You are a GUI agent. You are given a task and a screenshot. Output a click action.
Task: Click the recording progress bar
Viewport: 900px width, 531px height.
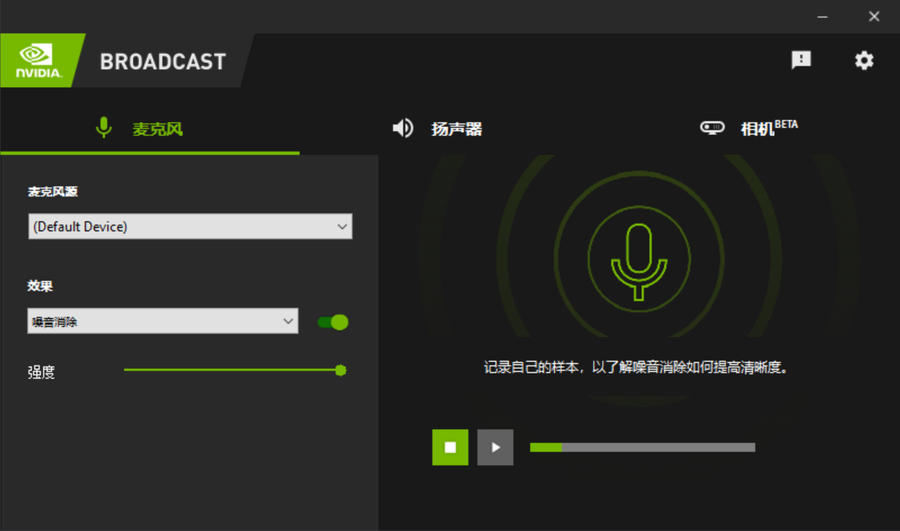tap(642, 447)
